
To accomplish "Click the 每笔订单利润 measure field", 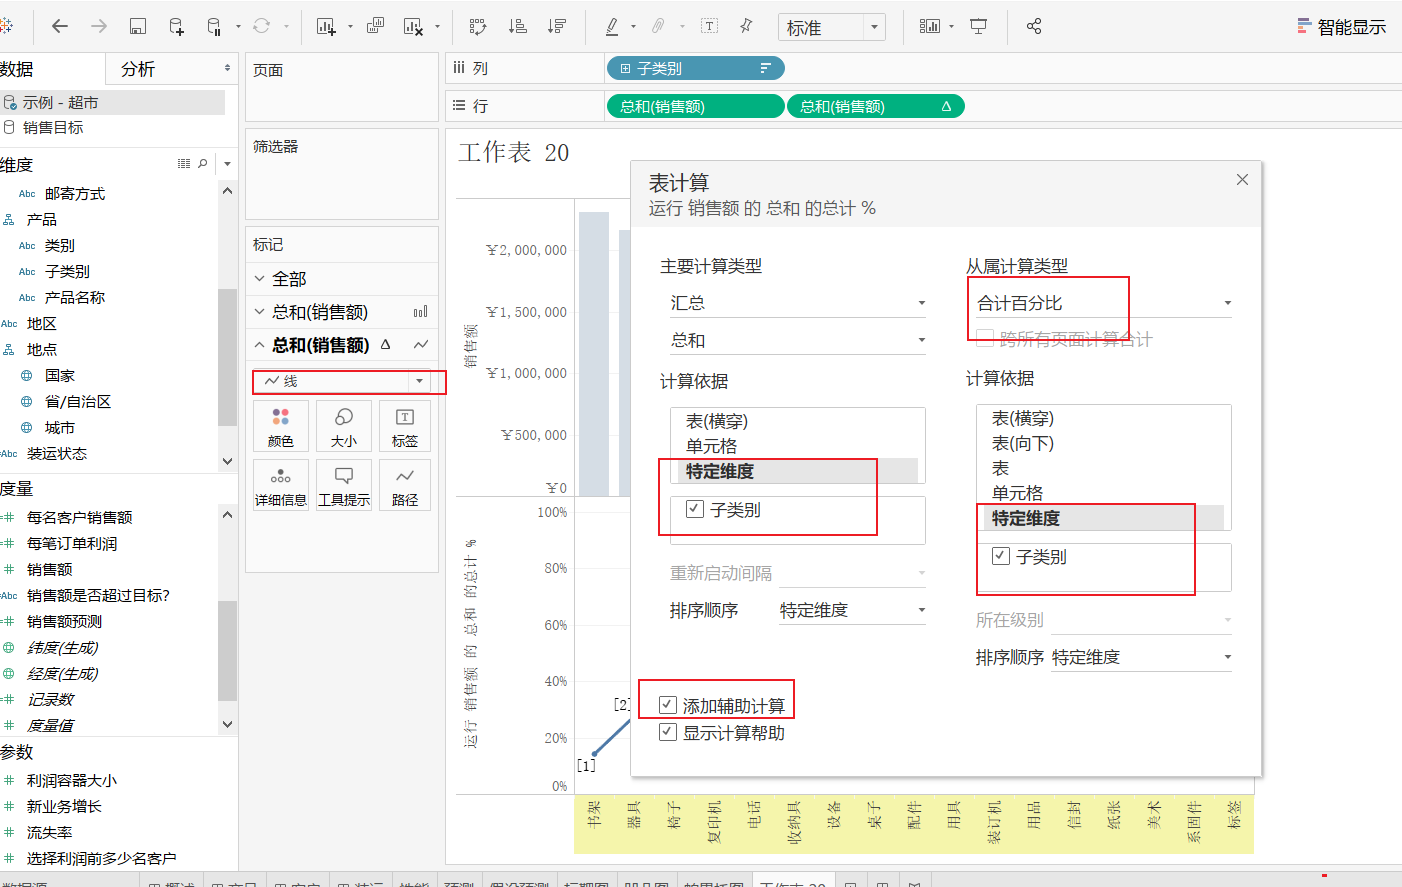I will coord(72,543).
